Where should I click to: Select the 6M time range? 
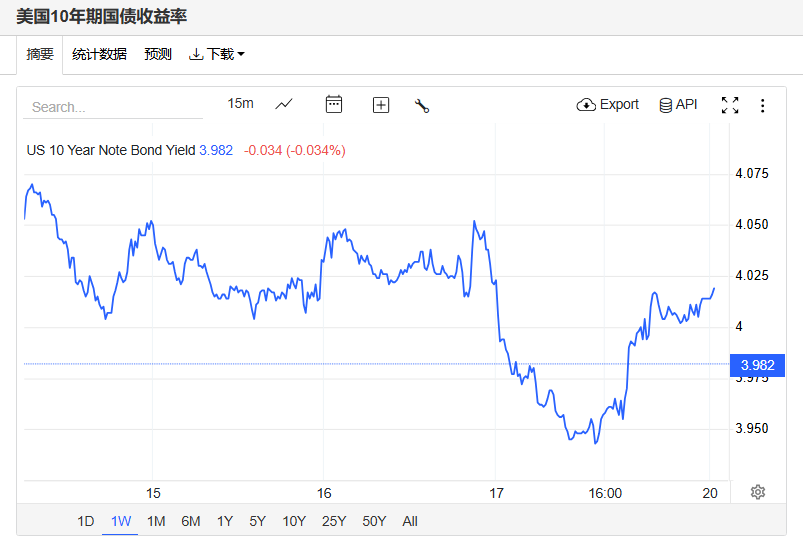(191, 521)
